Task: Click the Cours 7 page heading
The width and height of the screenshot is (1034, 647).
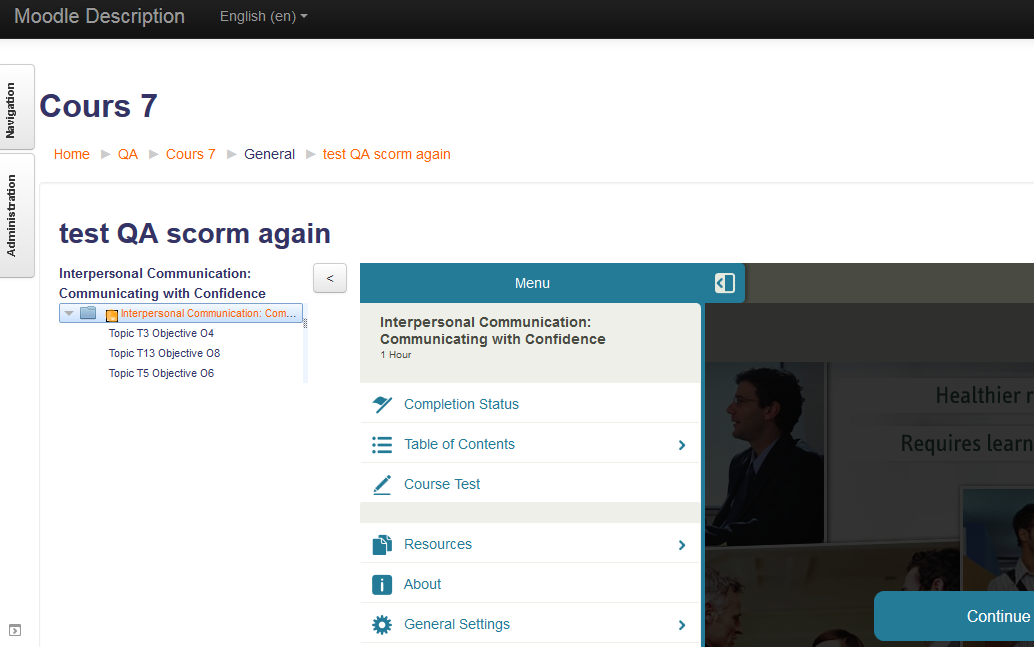Action: [x=98, y=106]
